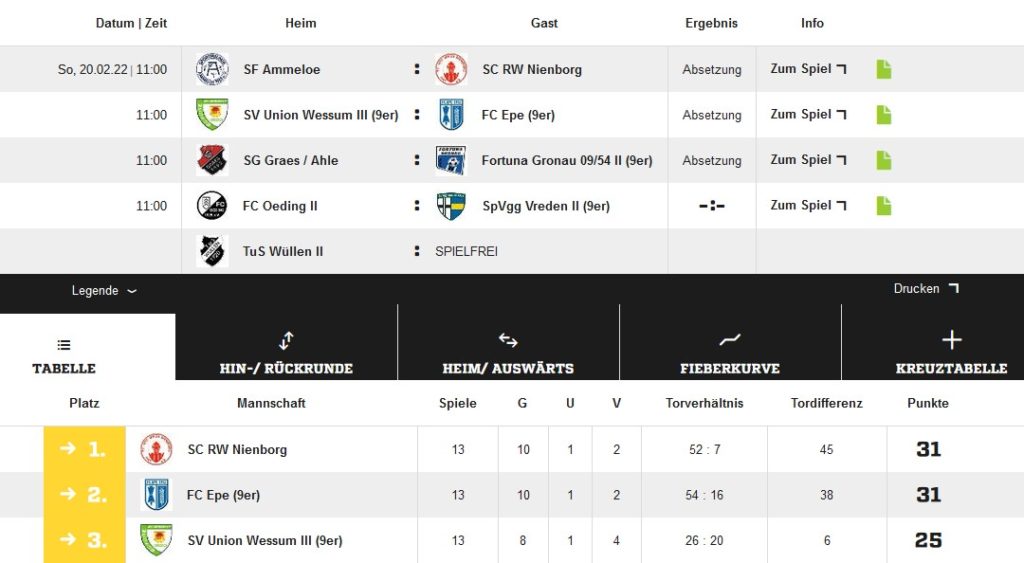
Task: Switch to the Hin-/Rückrunde tab
Action: 286,353
